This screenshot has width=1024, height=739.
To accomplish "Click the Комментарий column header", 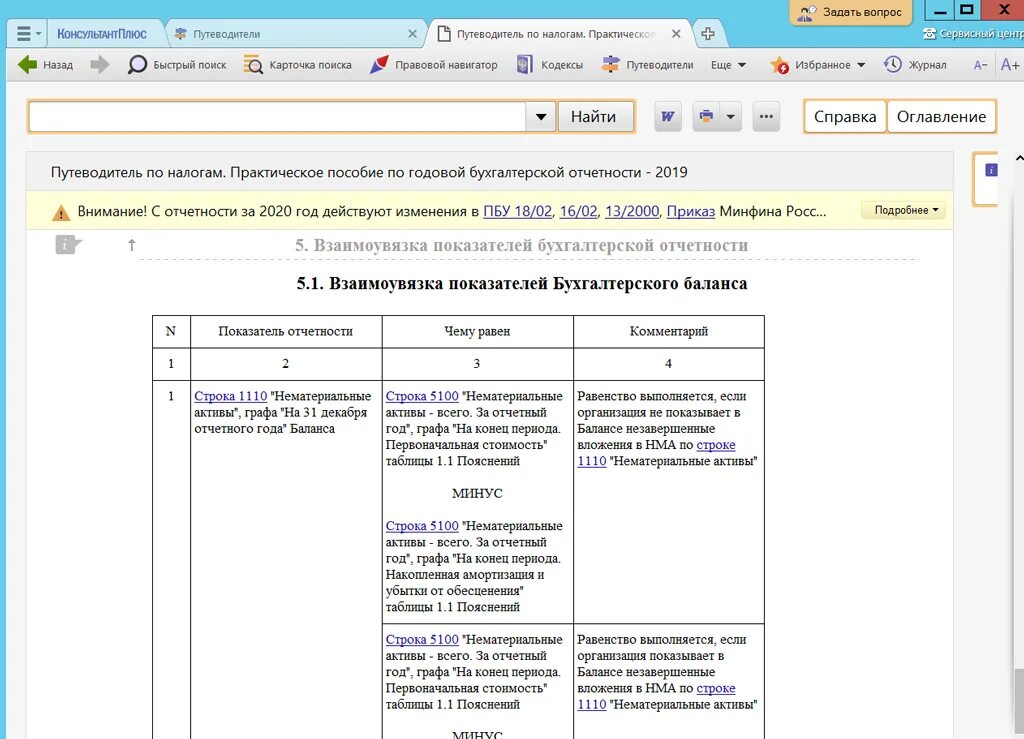I will [668, 332].
